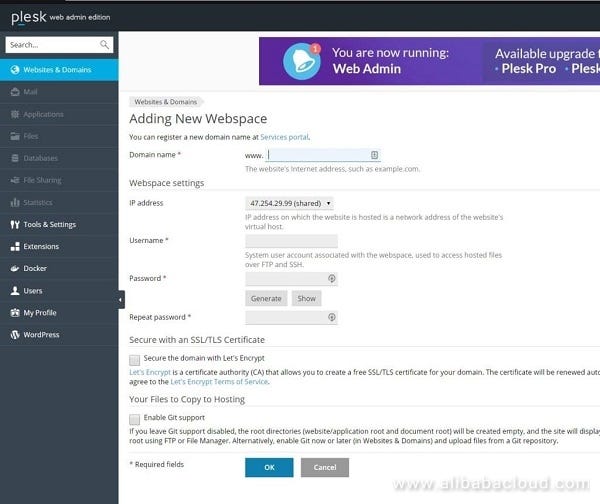Select Databases in sidebar

59,158
